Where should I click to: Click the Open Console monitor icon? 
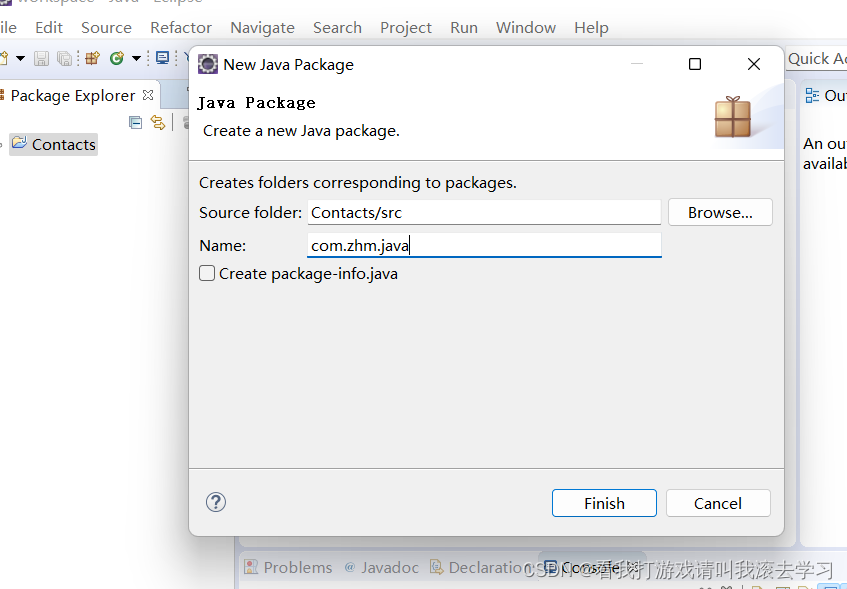pos(162,59)
